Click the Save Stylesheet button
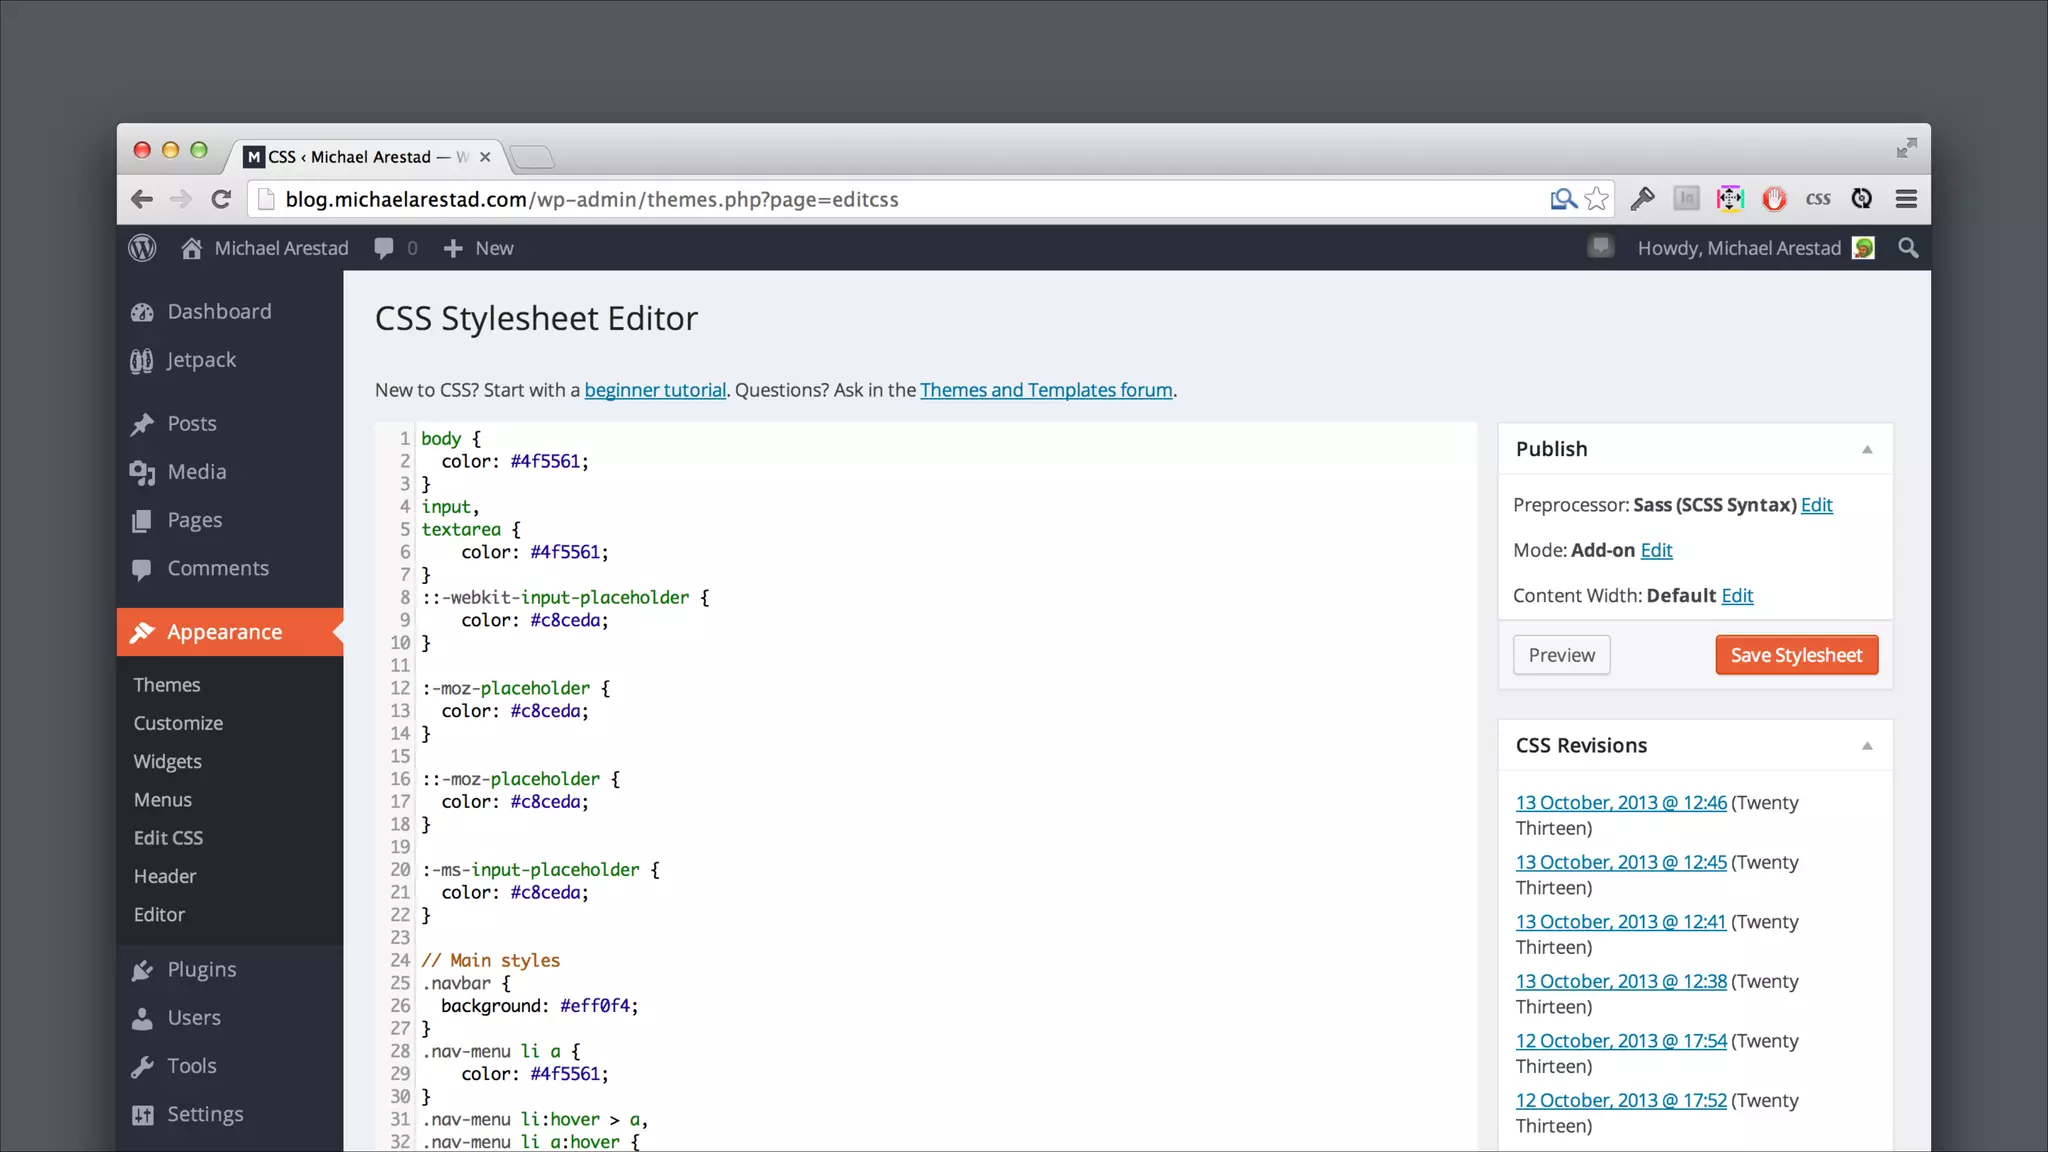 [1796, 655]
